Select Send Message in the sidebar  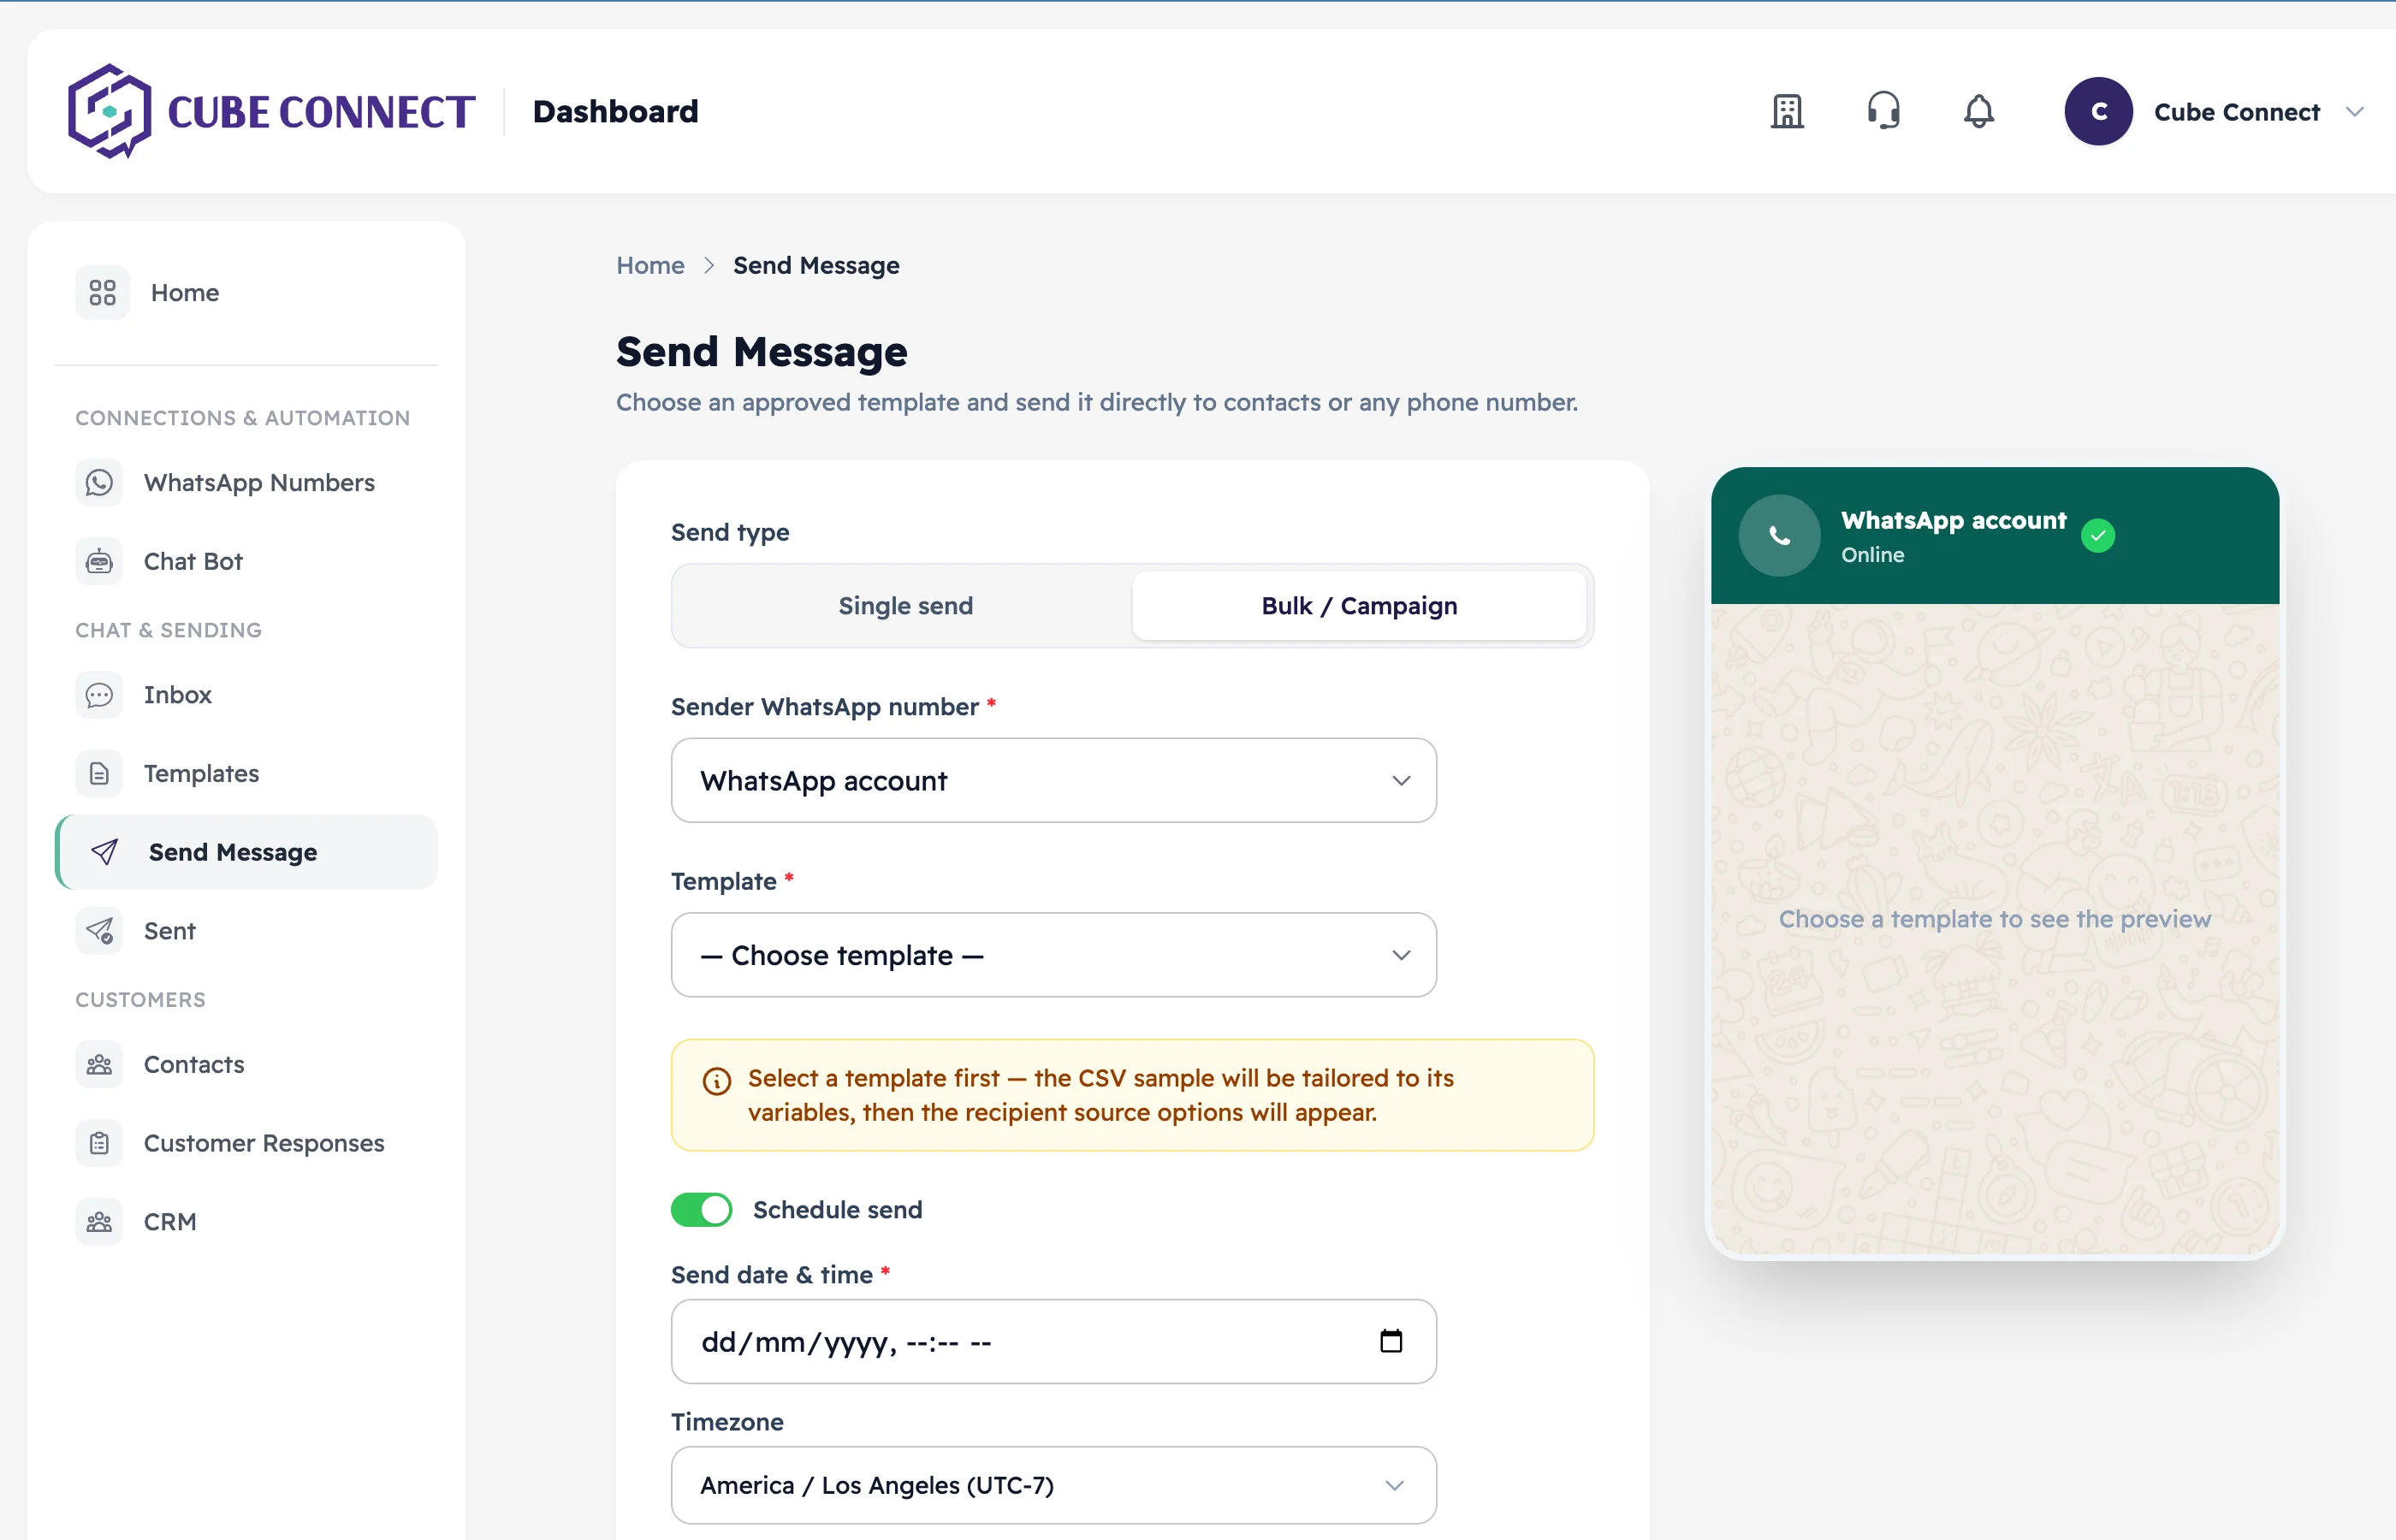point(246,852)
